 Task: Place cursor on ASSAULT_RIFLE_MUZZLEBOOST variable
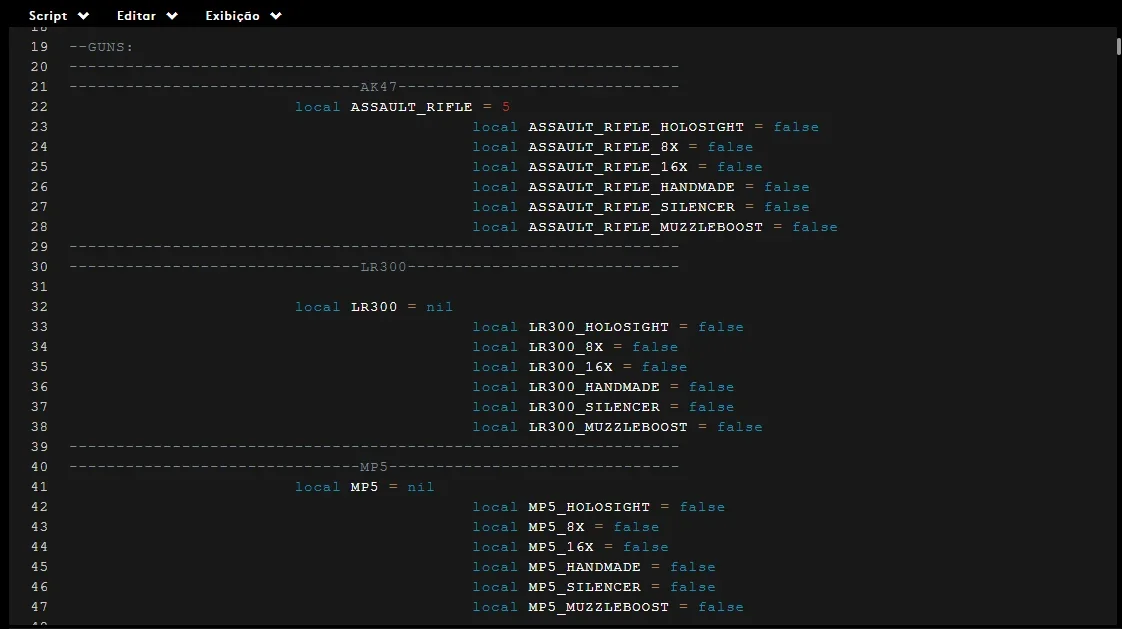coord(645,227)
